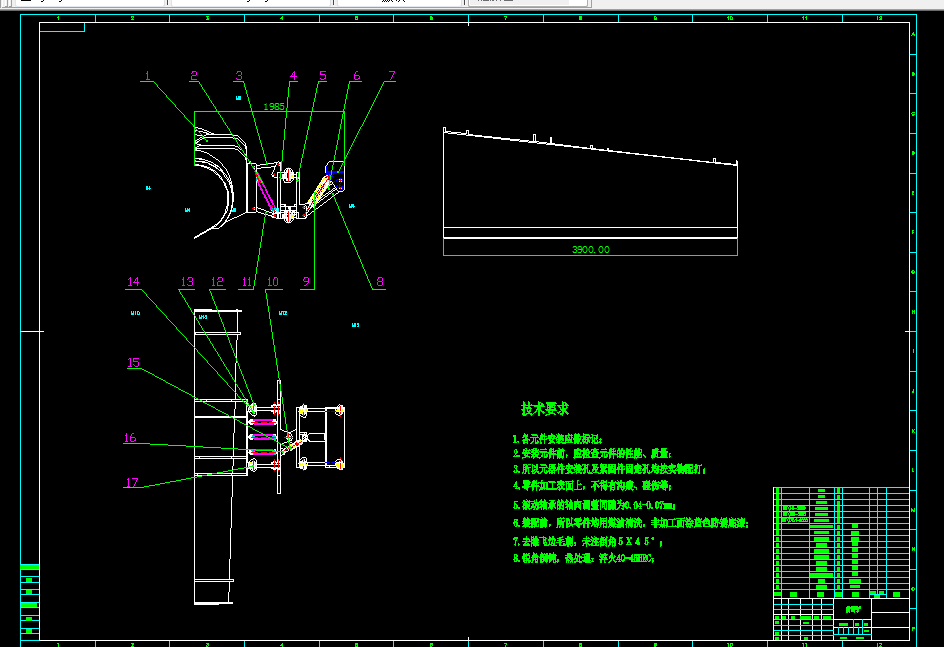Select the magenta part callout number 3

239,76
